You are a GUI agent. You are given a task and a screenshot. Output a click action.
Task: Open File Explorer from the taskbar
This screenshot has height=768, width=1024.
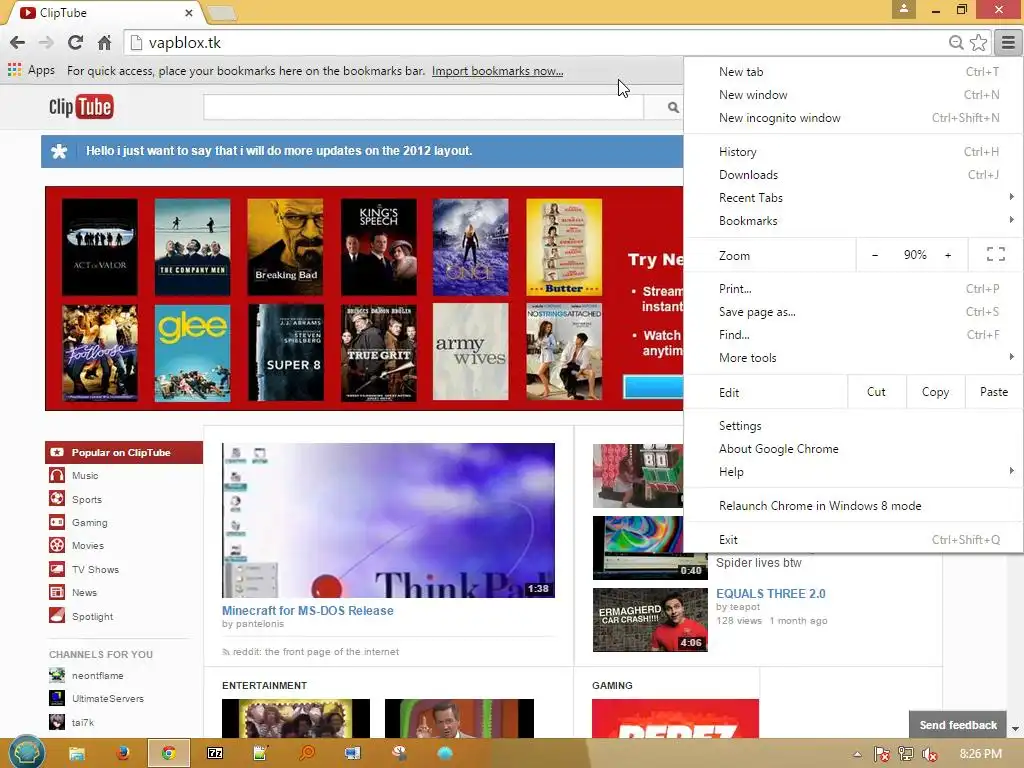point(76,753)
